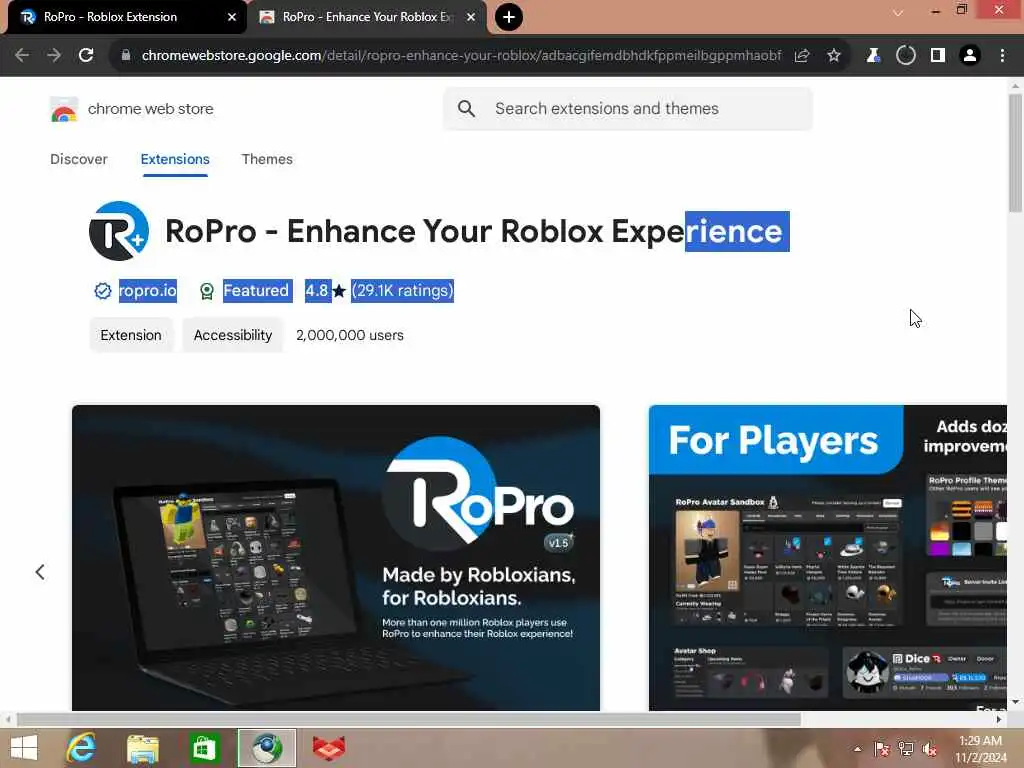
Task: Close the RoPro - Roblox Extension tab
Action: coord(232,17)
